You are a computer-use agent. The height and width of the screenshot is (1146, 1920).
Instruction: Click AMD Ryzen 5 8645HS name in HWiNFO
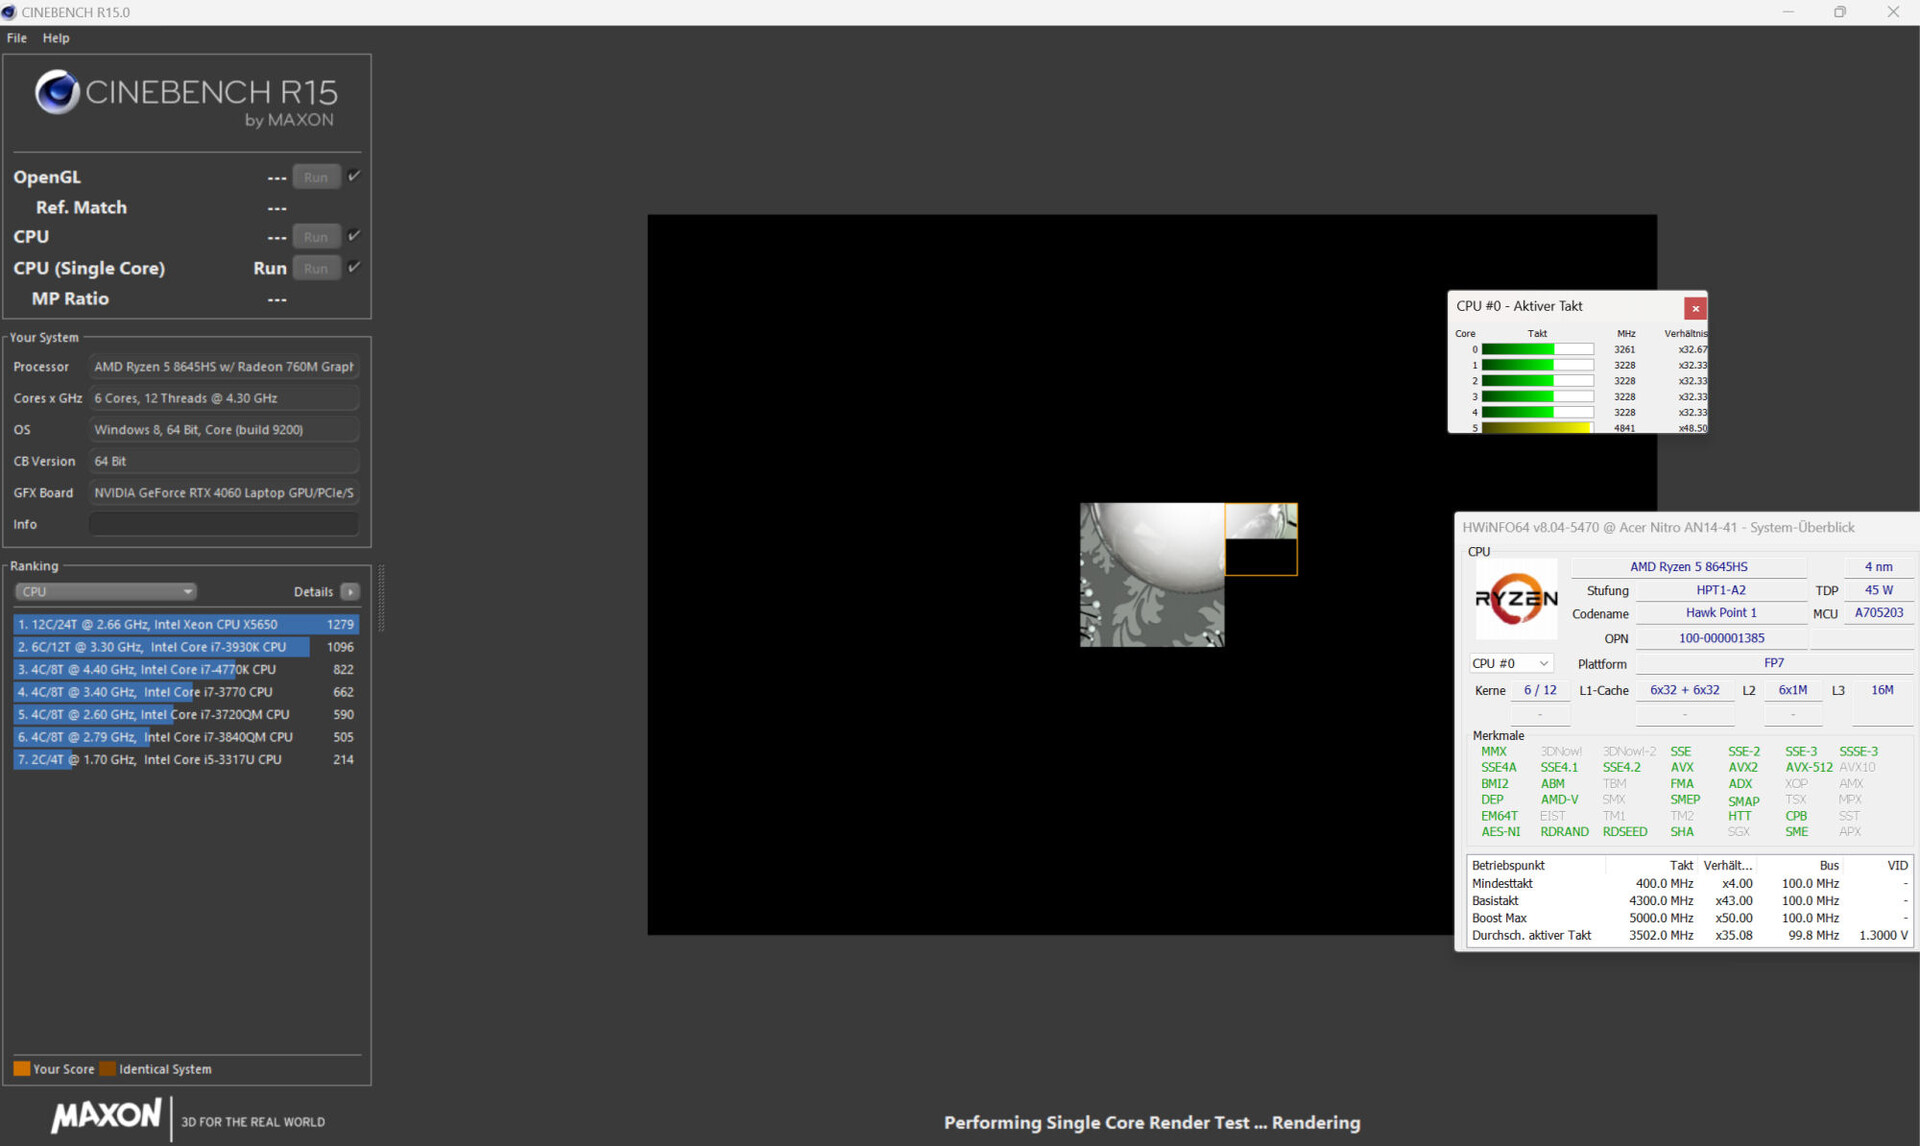click(x=1689, y=566)
